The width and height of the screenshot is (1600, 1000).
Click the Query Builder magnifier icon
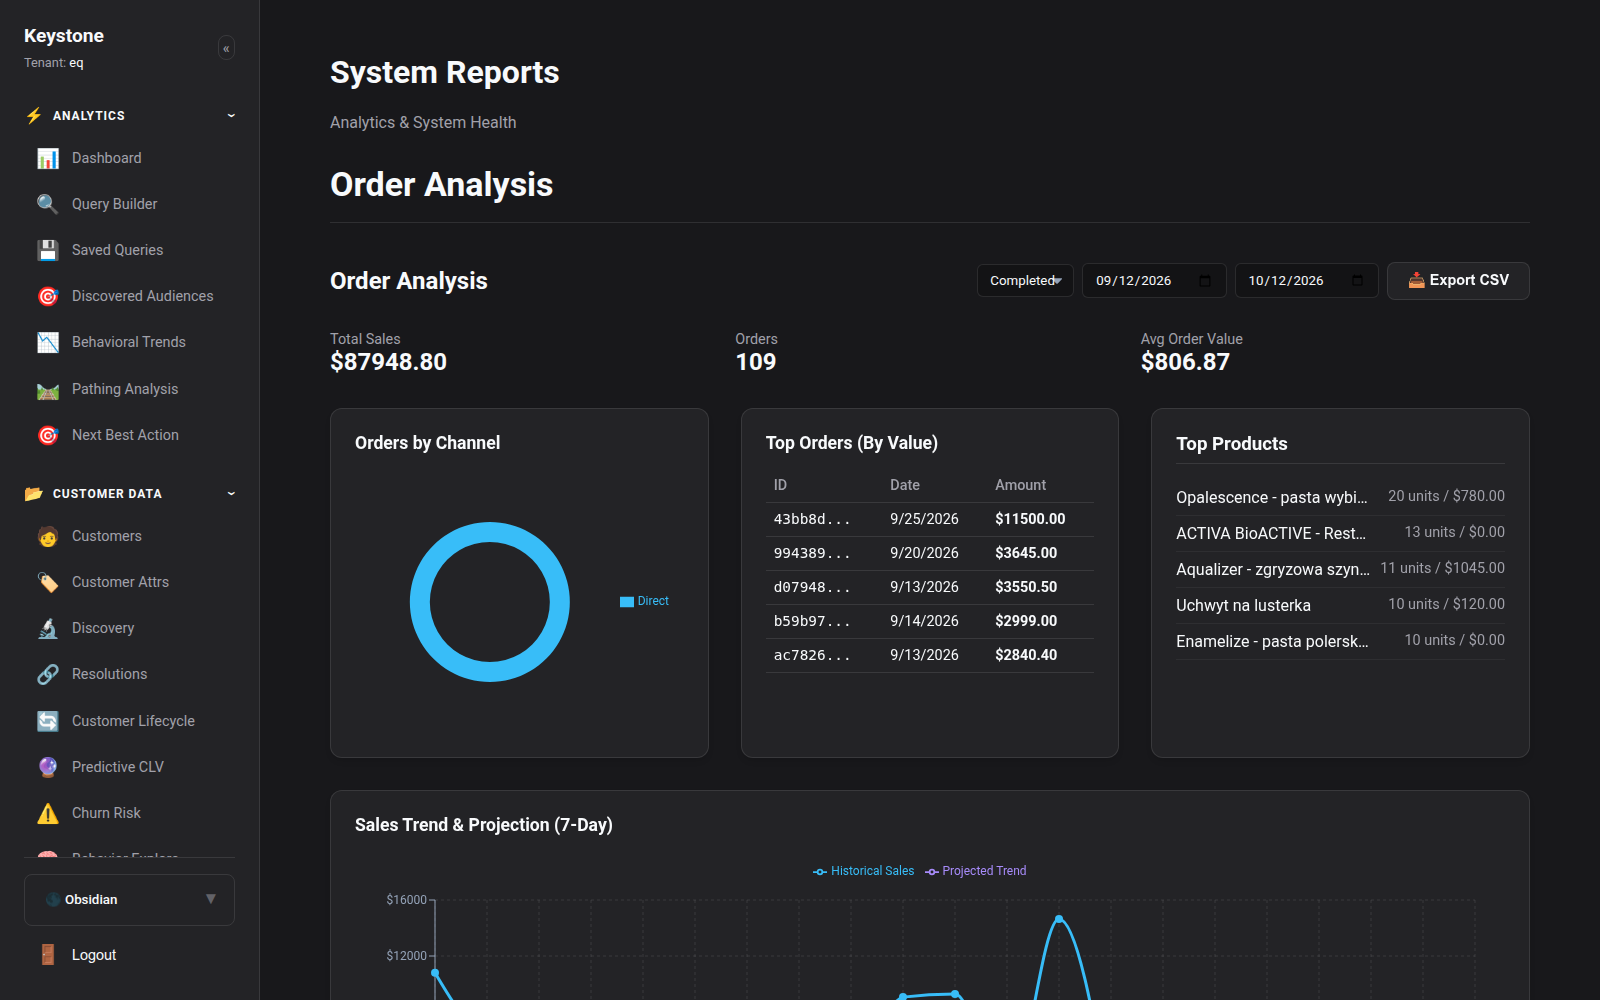tap(48, 204)
